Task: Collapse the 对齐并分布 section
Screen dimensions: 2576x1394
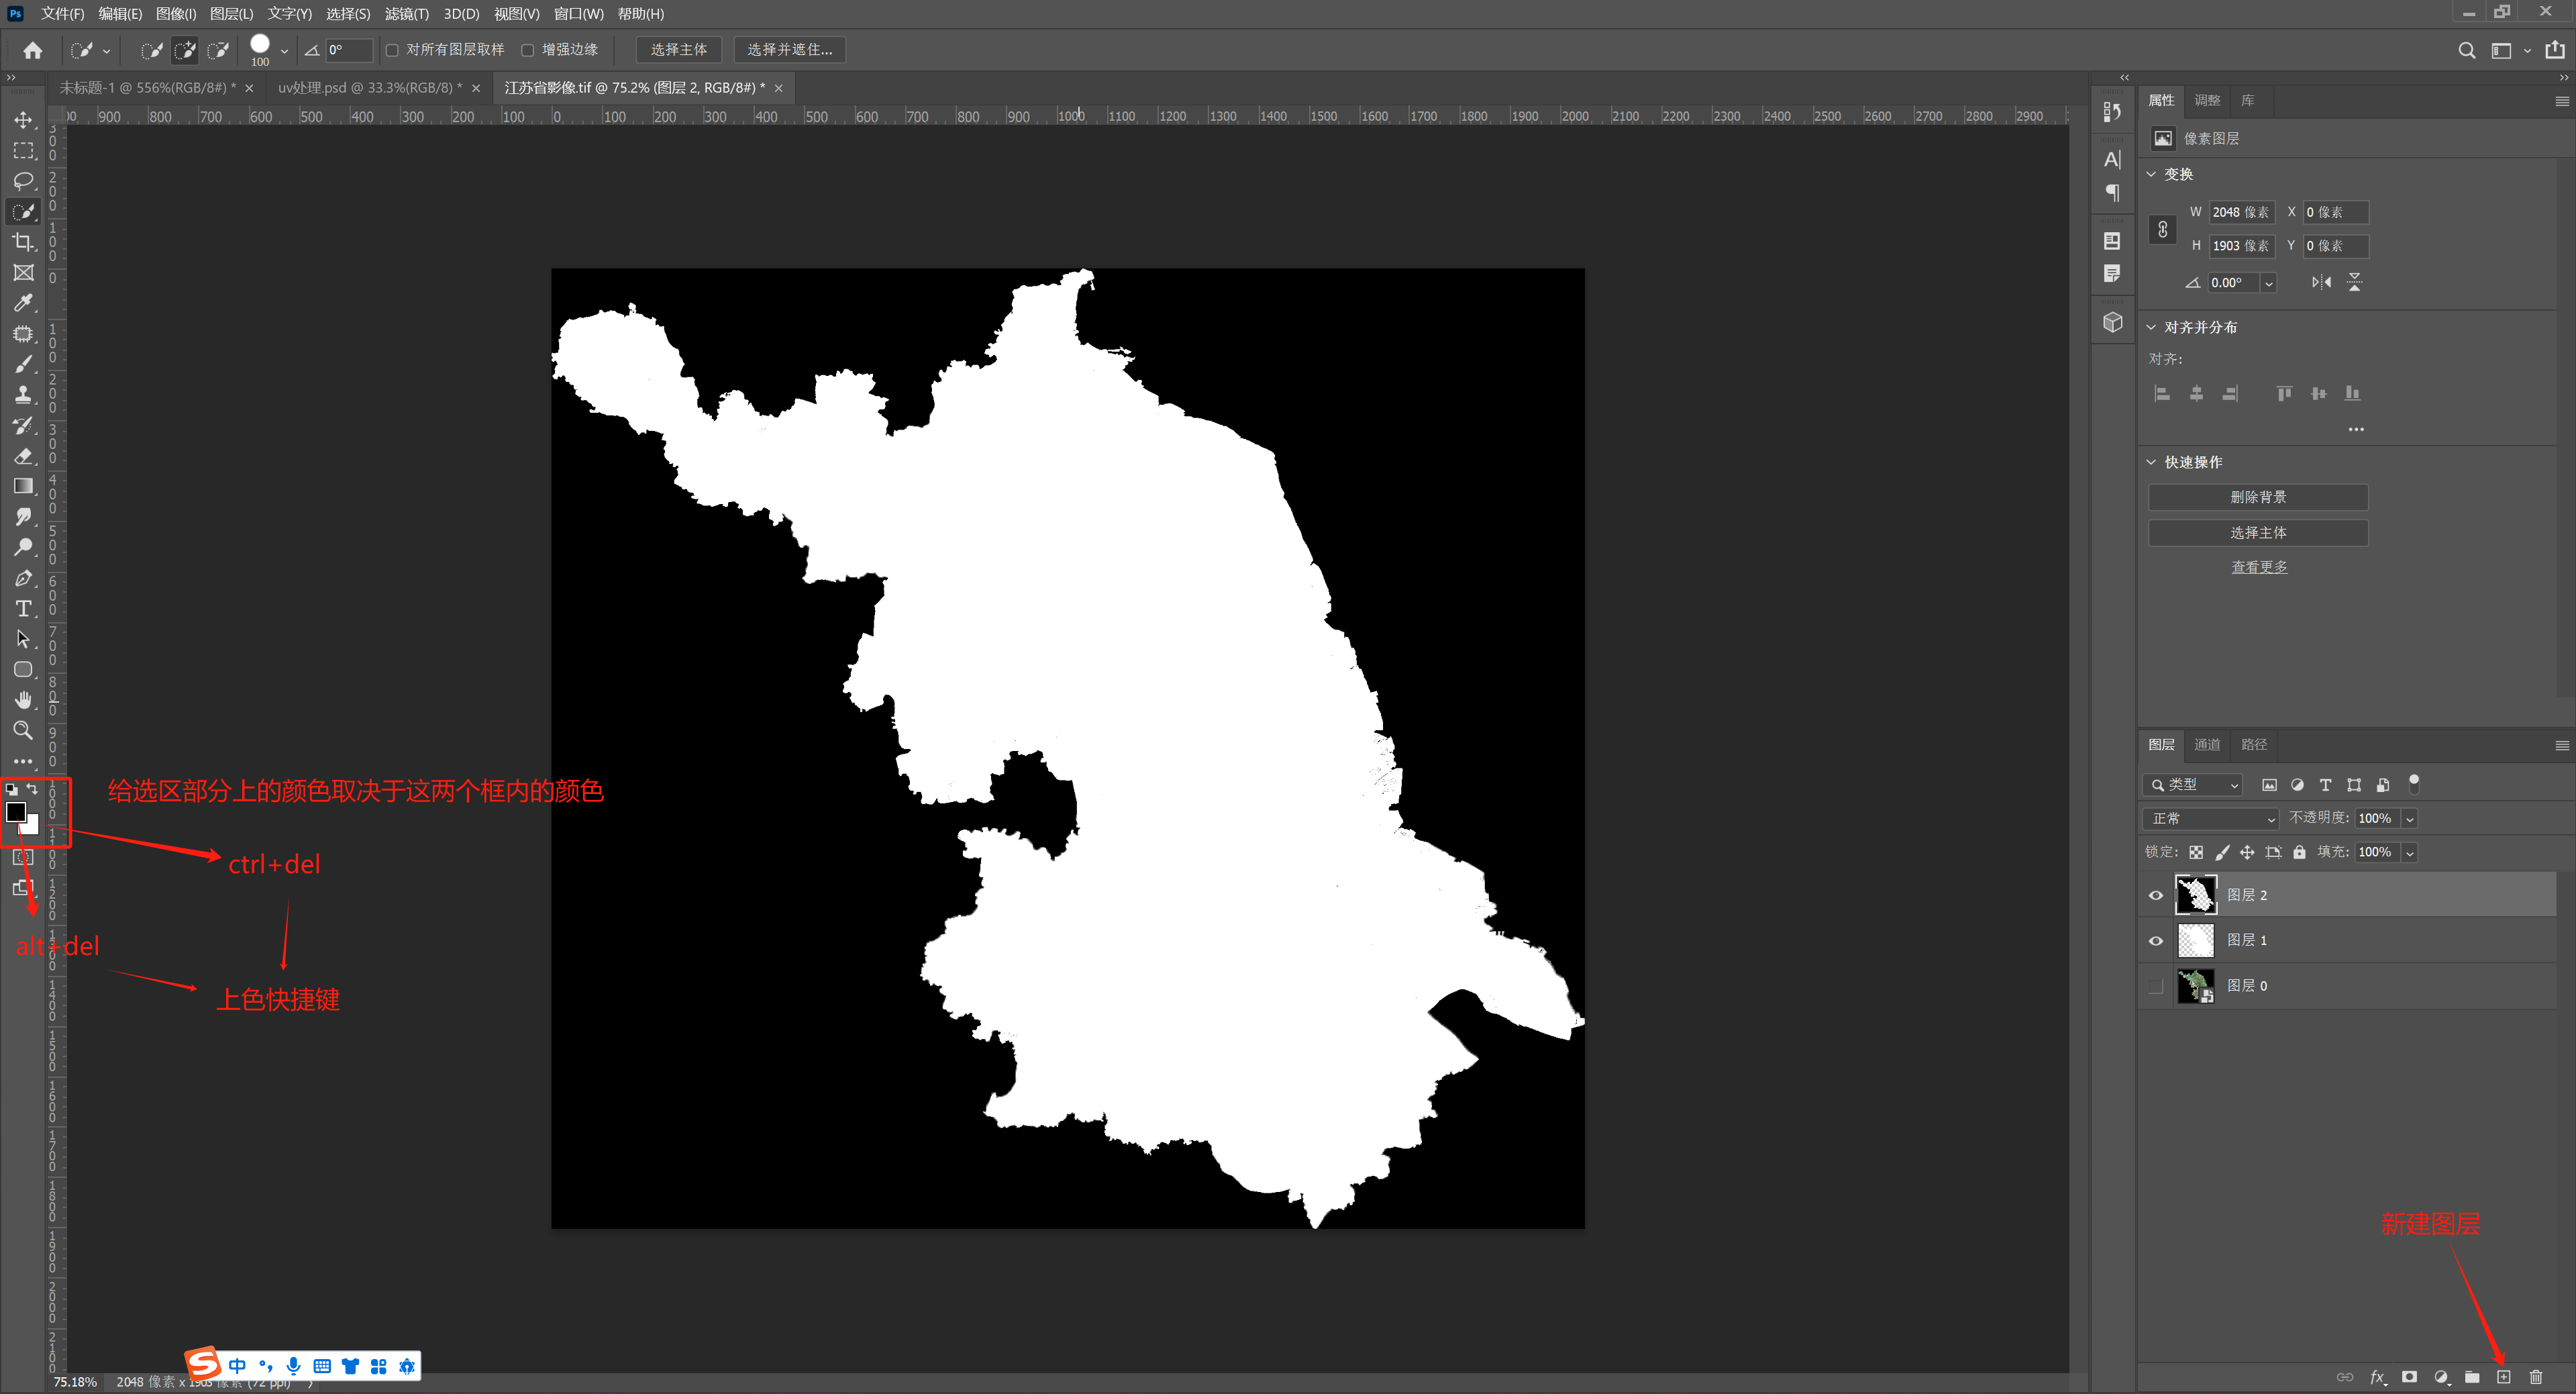Action: click(x=2152, y=327)
